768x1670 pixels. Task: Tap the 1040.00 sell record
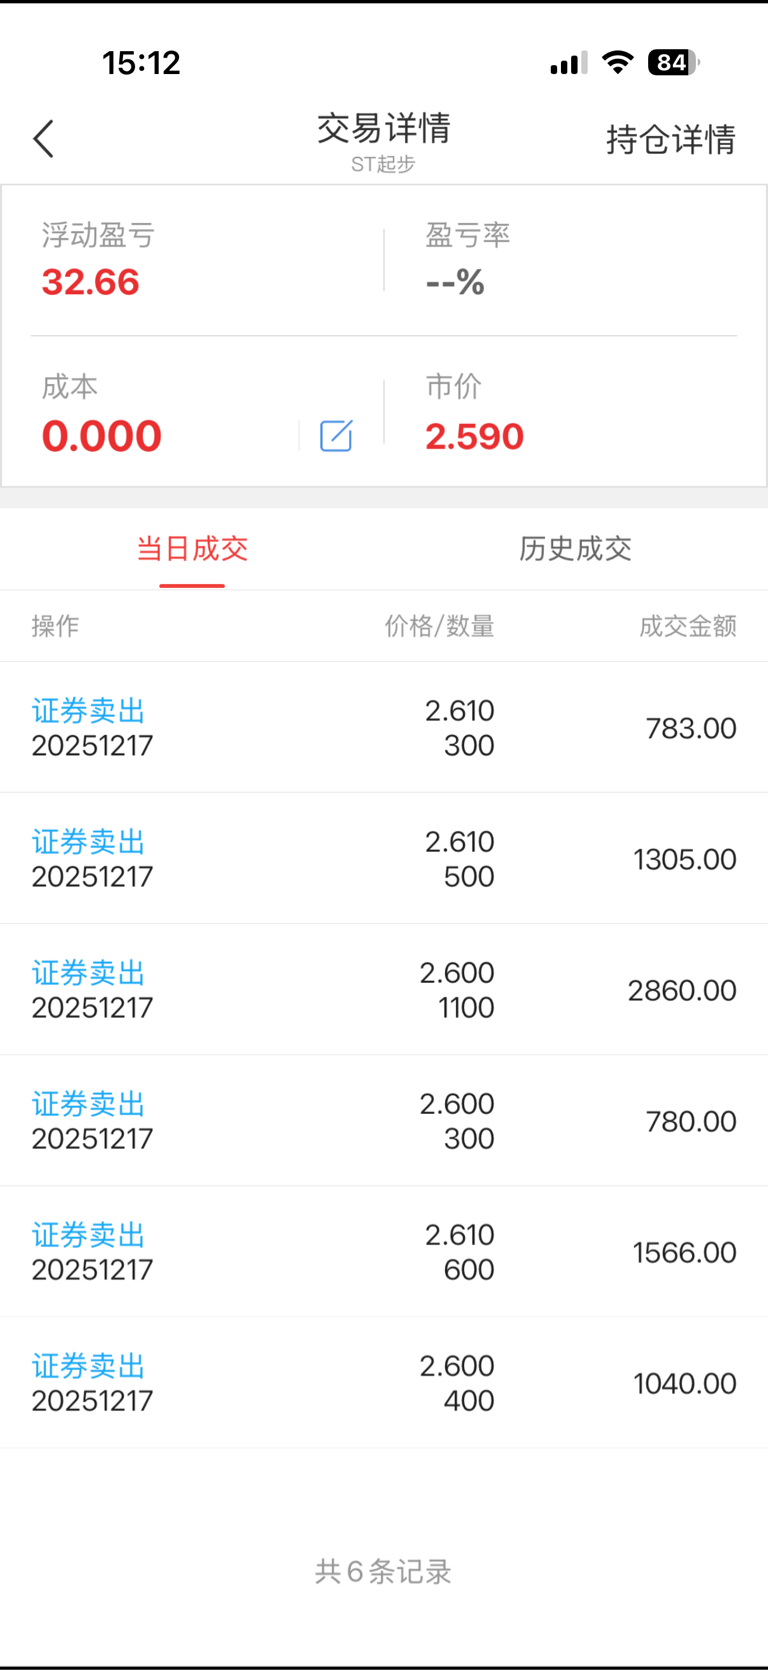click(x=384, y=1383)
